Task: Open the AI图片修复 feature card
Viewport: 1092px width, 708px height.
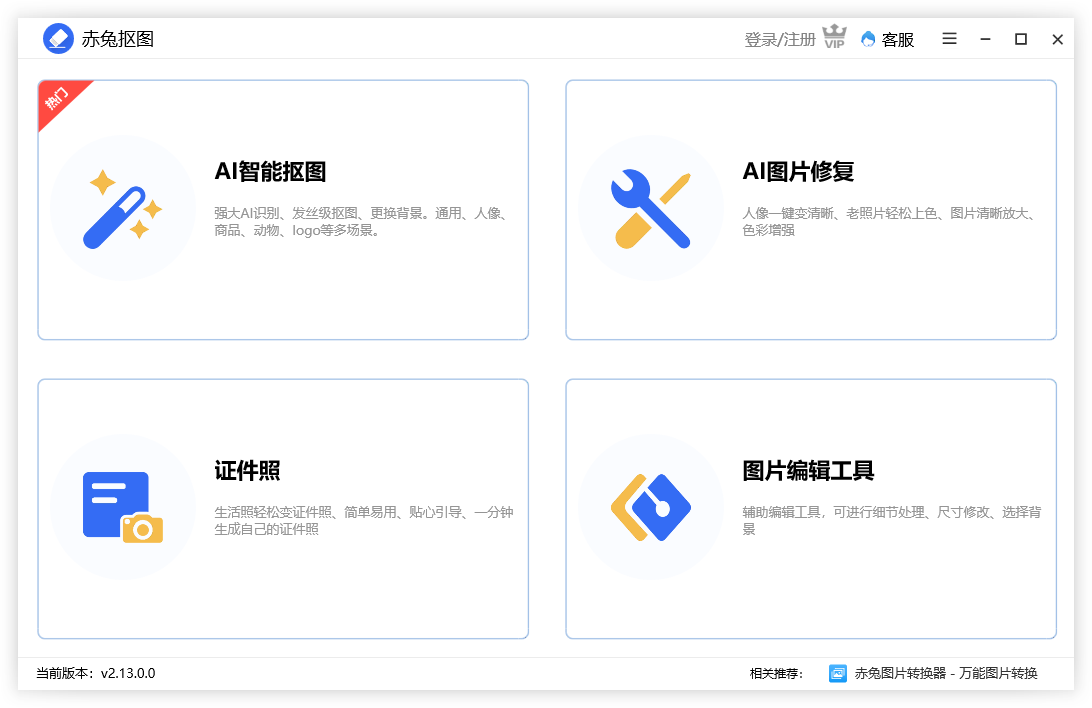Action: (811, 209)
